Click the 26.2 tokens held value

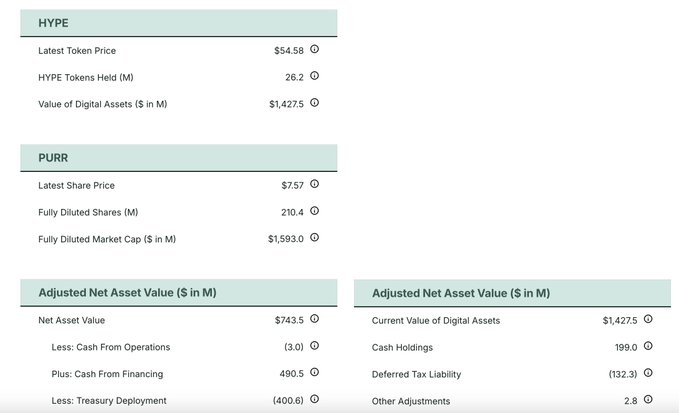click(294, 77)
